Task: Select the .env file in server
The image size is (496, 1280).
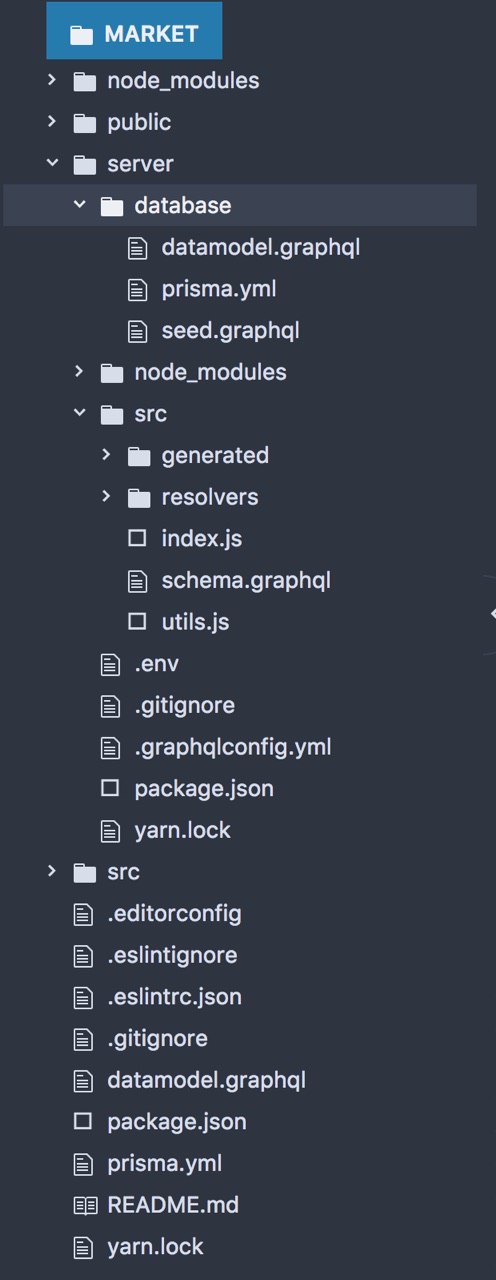Action: pos(156,663)
